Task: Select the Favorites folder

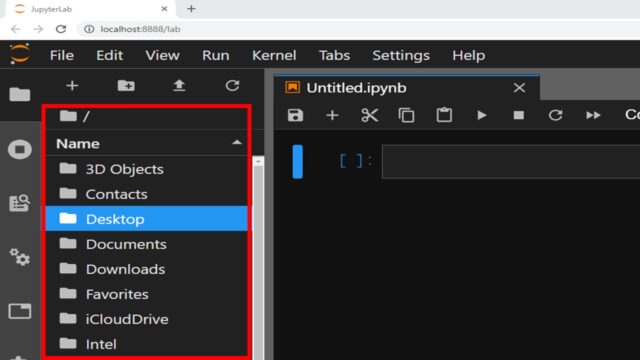Action: point(147,294)
